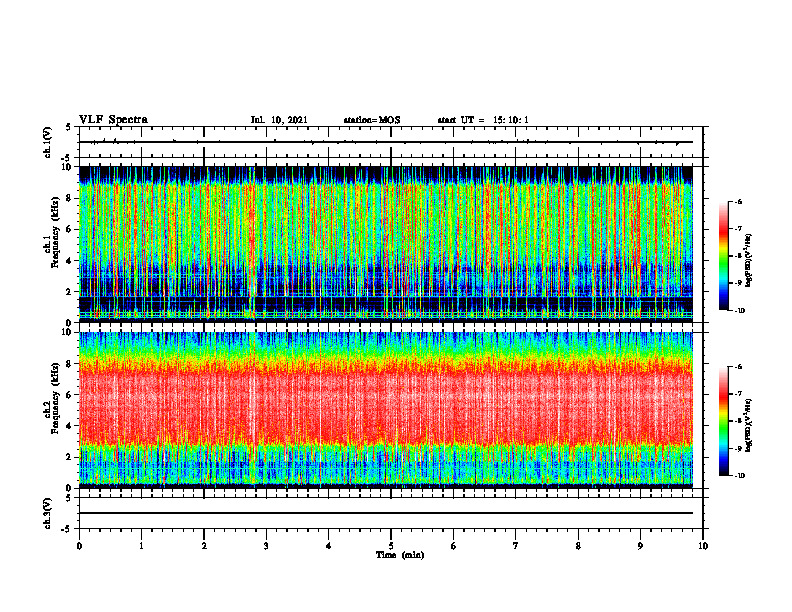Click the "start UT = 15:10:1" text
The width and height of the screenshot is (792, 612).
(483, 120)
